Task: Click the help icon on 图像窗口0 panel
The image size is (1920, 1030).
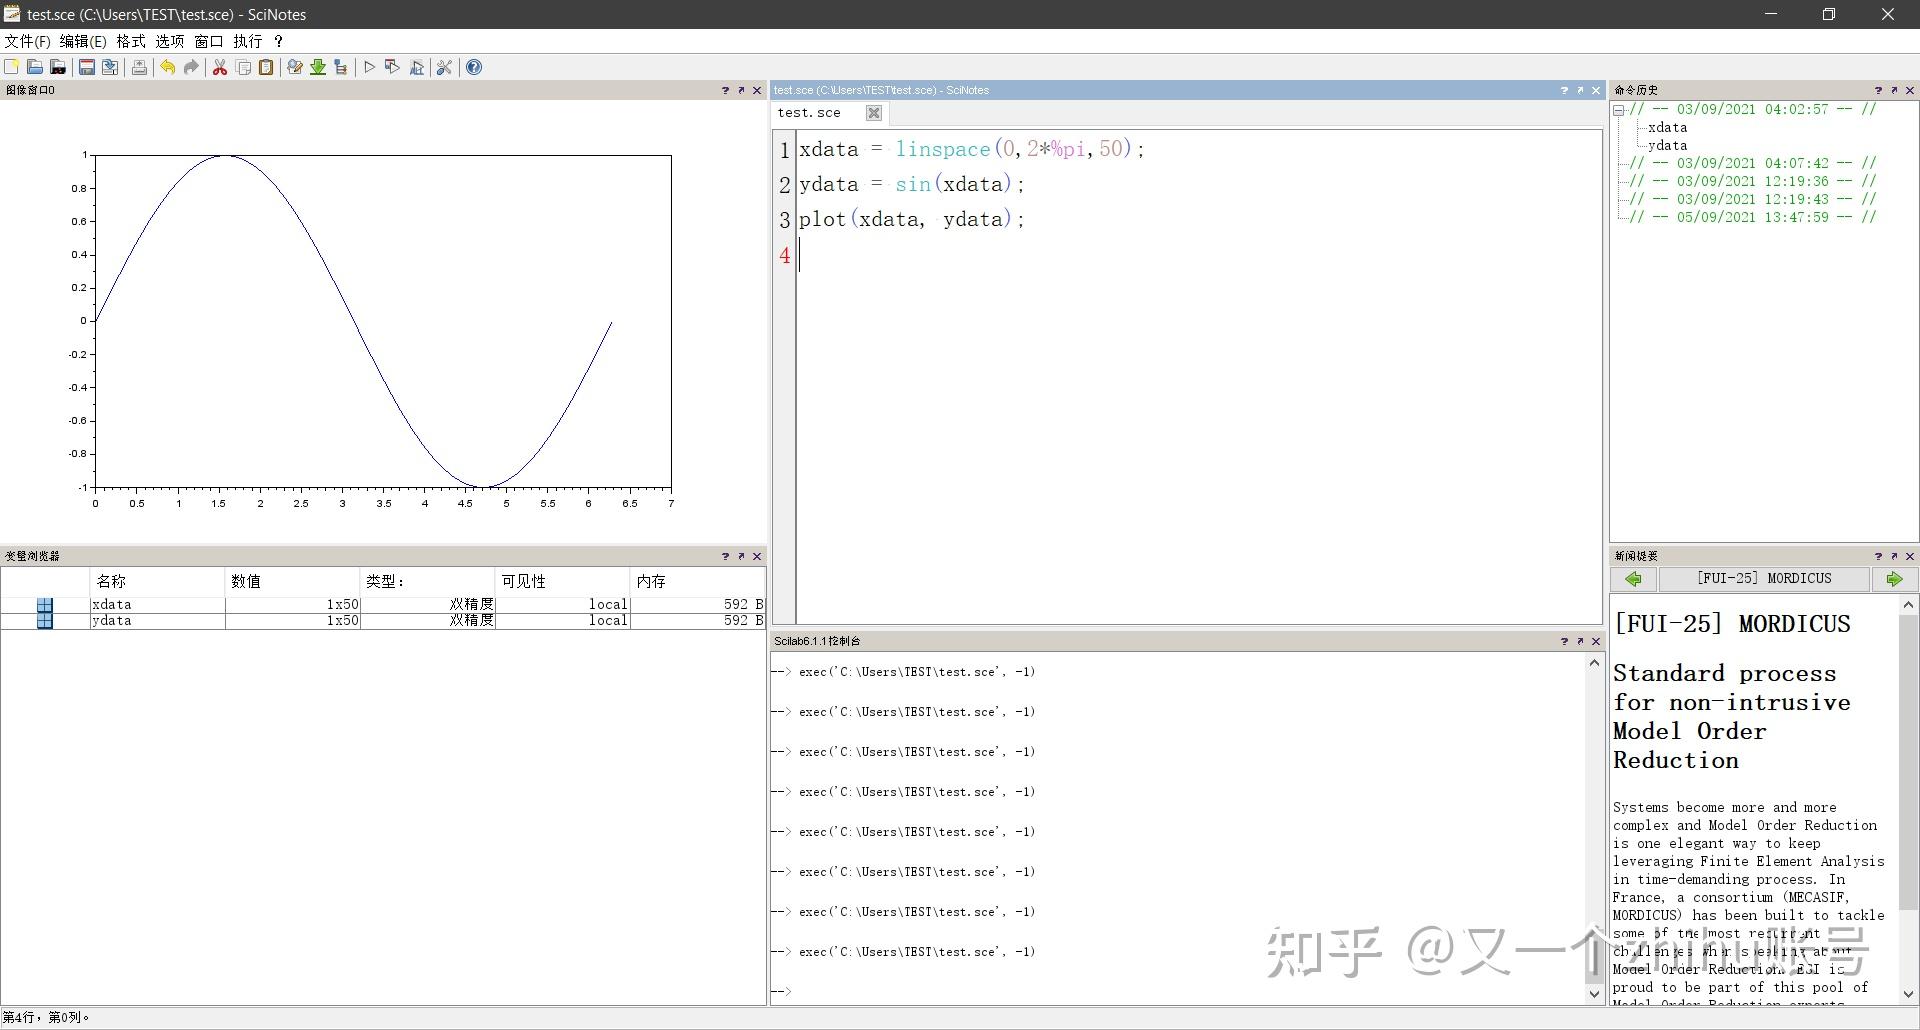Action: click(x=725, y=90)
